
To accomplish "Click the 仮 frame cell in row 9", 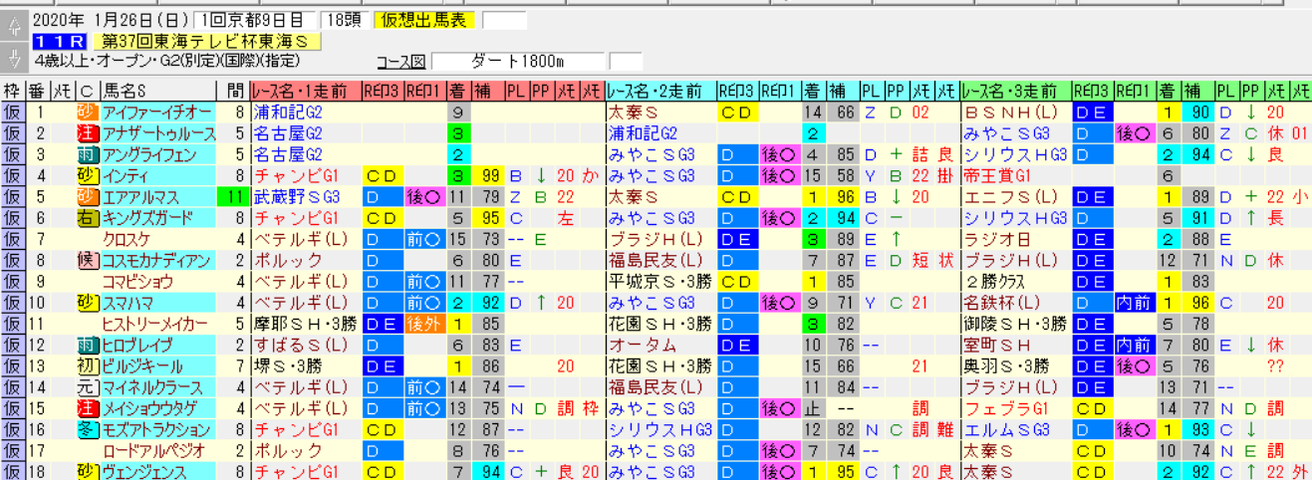I will (12, 281).
